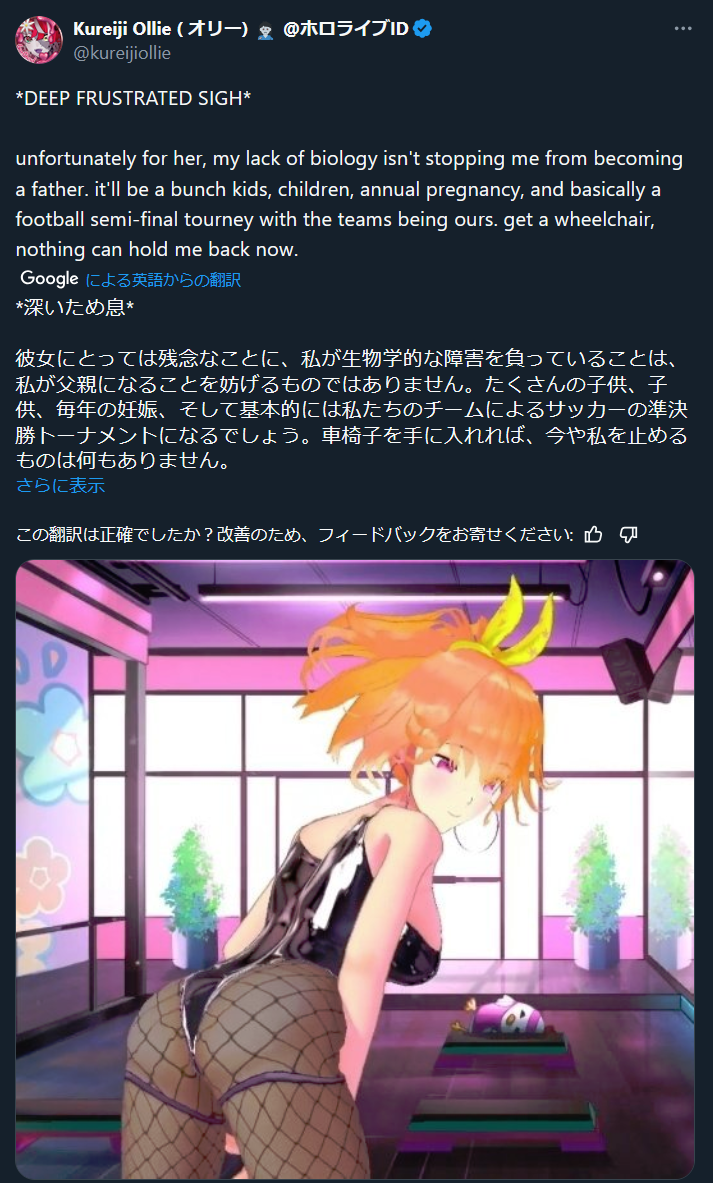This screenshot has height=1183, width=713.
Task: Open the three-dot more options menu
Action: [683, 29]
